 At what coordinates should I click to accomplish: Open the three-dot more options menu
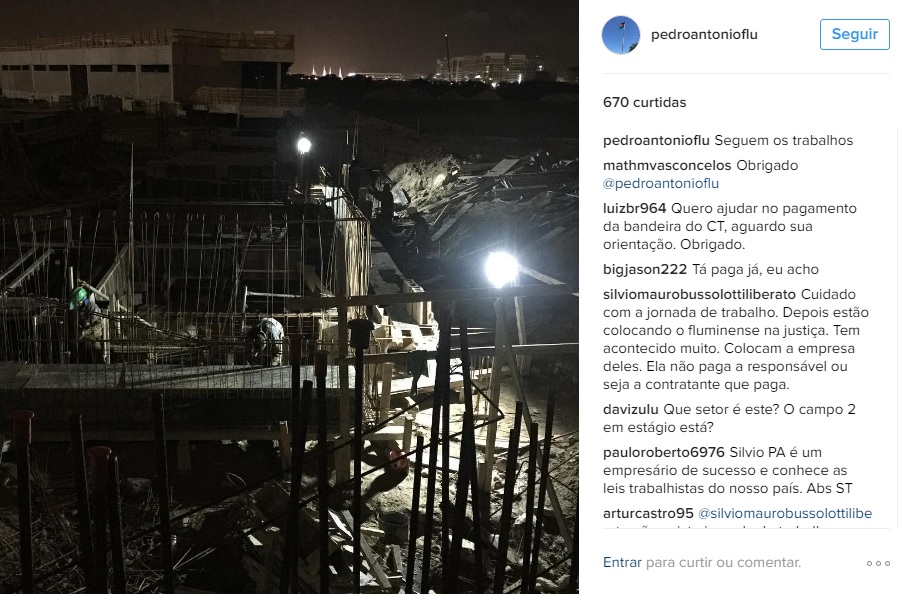tap(878, 564)
